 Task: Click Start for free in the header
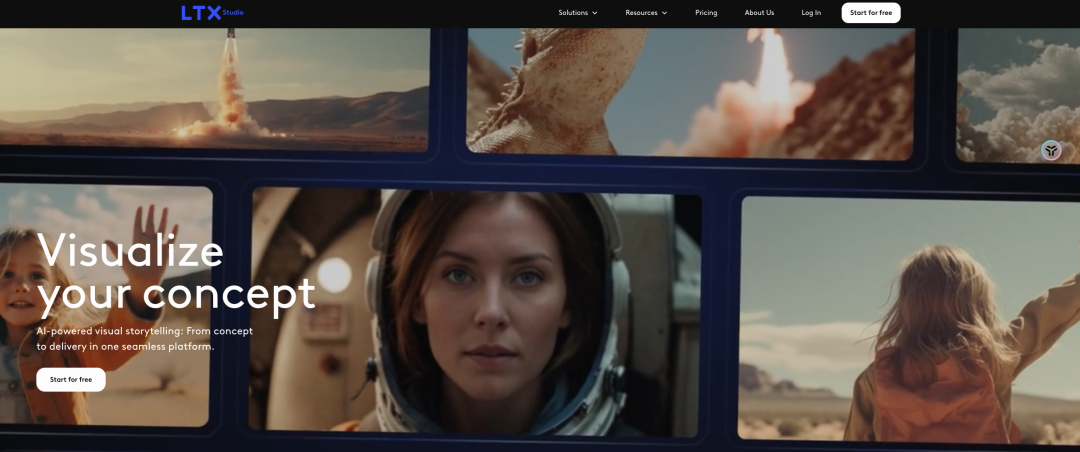click(871, 12)
